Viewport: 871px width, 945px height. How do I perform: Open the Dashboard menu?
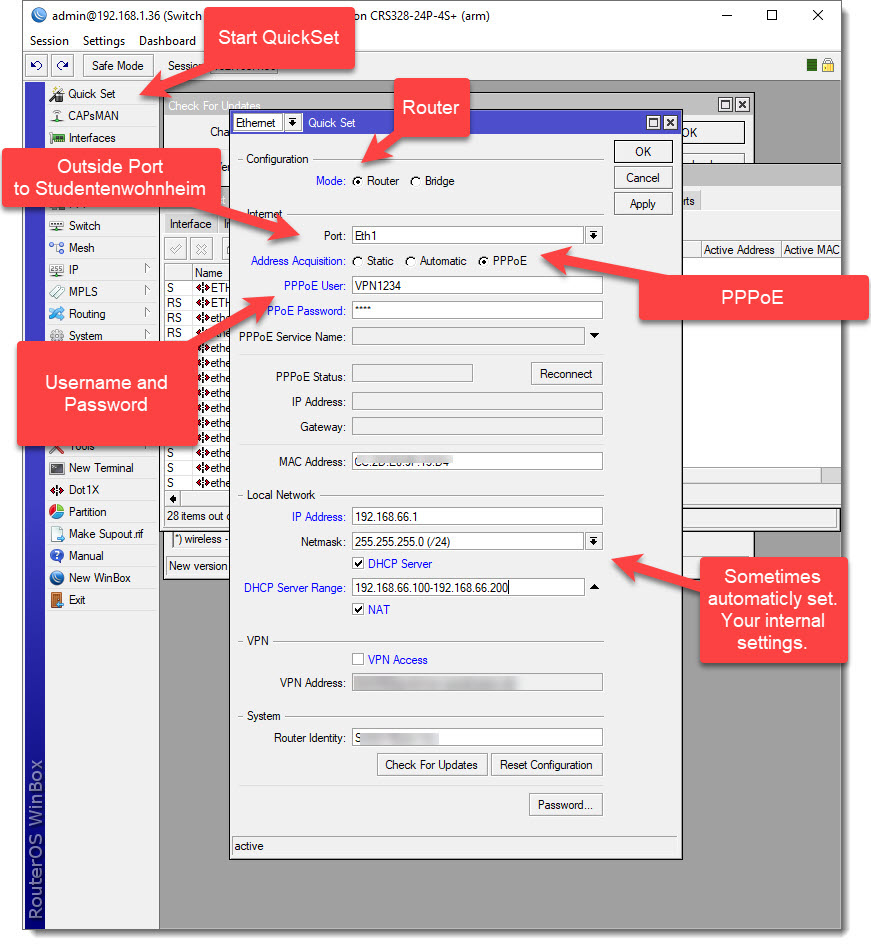pyautogui.click(x=167, y=41)
